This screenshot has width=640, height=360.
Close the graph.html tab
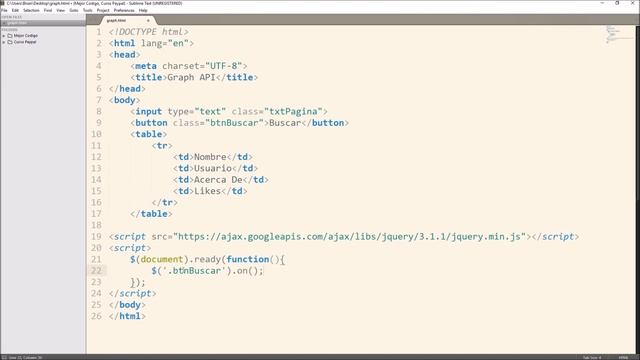click(148, 20)
